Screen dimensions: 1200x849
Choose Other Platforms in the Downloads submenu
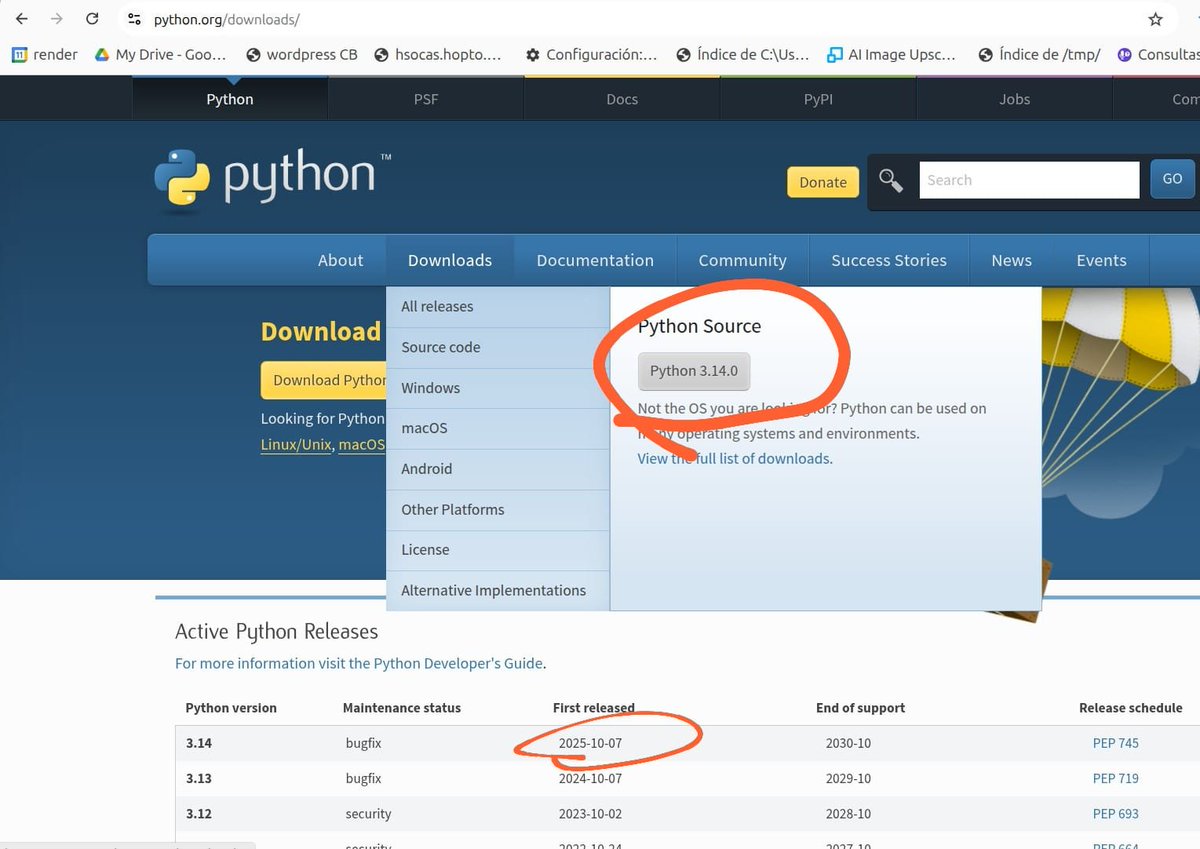coord(498,509)
